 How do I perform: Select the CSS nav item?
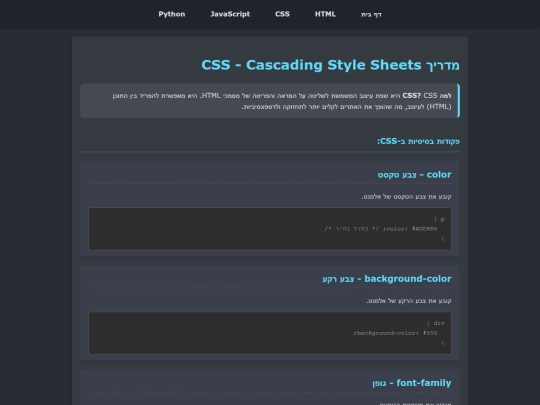click(282, 14)
